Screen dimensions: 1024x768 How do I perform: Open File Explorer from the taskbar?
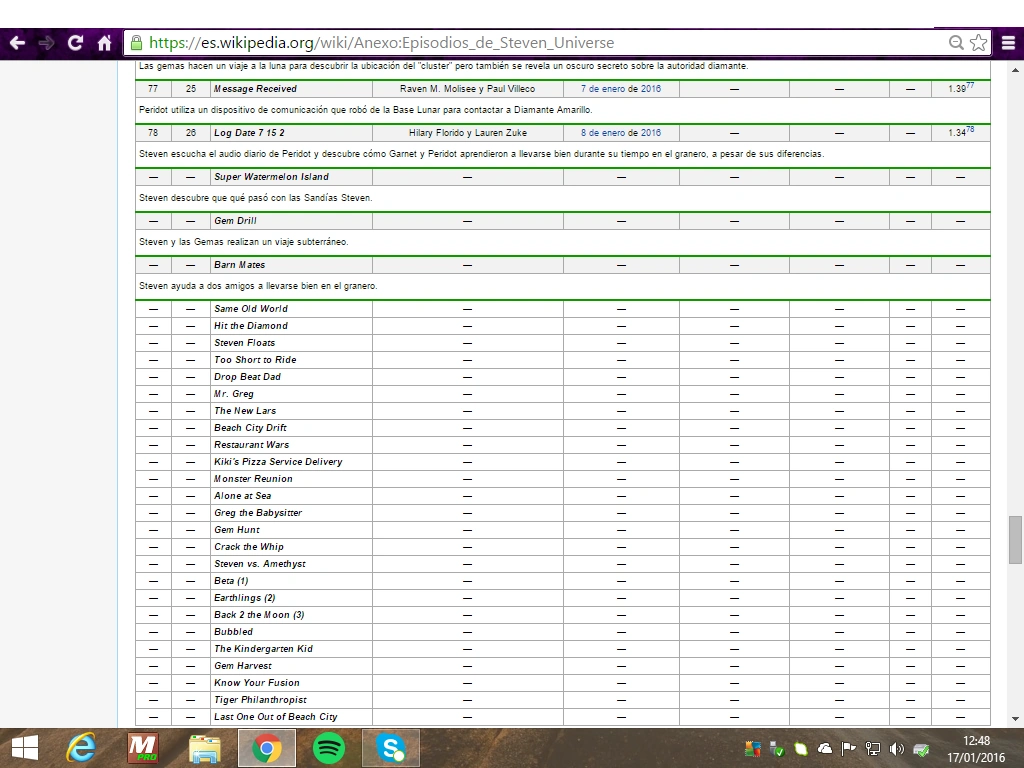[205, 748]
